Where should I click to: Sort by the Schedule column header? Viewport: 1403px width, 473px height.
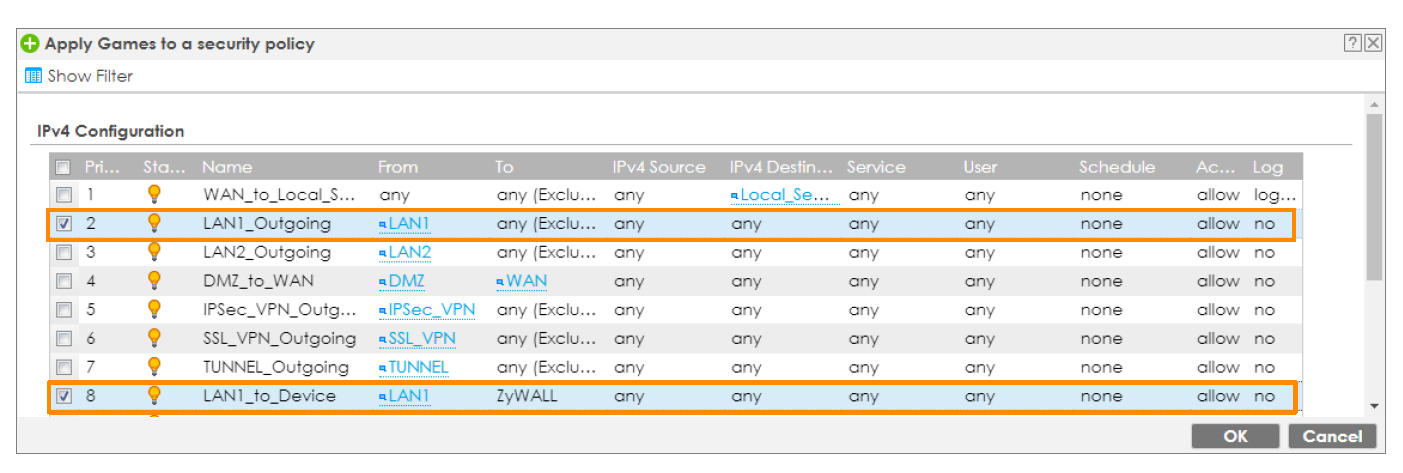click(x=1116, y=167)
